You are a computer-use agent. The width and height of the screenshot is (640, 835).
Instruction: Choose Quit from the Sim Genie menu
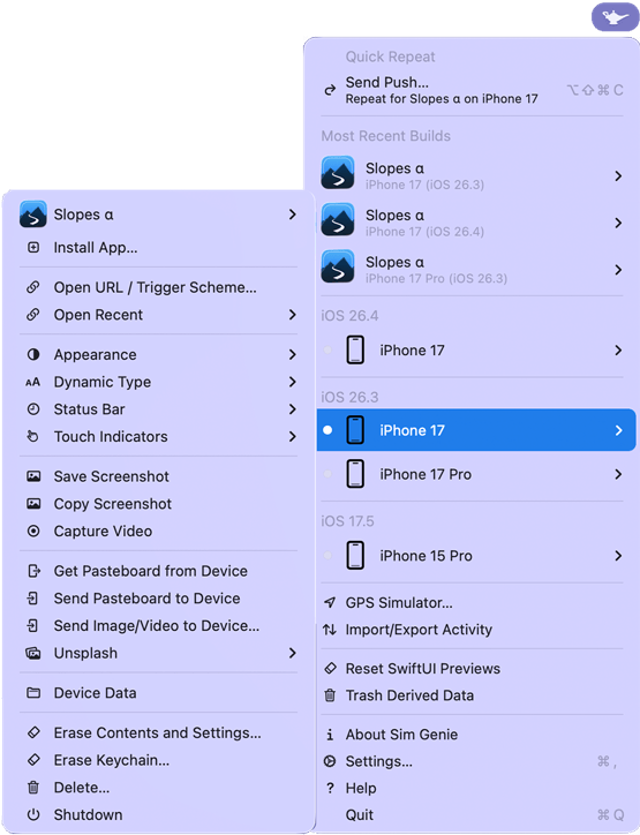coord(472,815)
